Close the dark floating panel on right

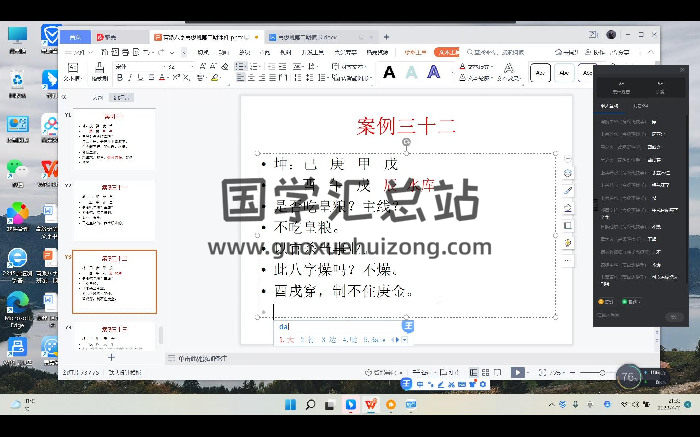[x=682, y=70]
